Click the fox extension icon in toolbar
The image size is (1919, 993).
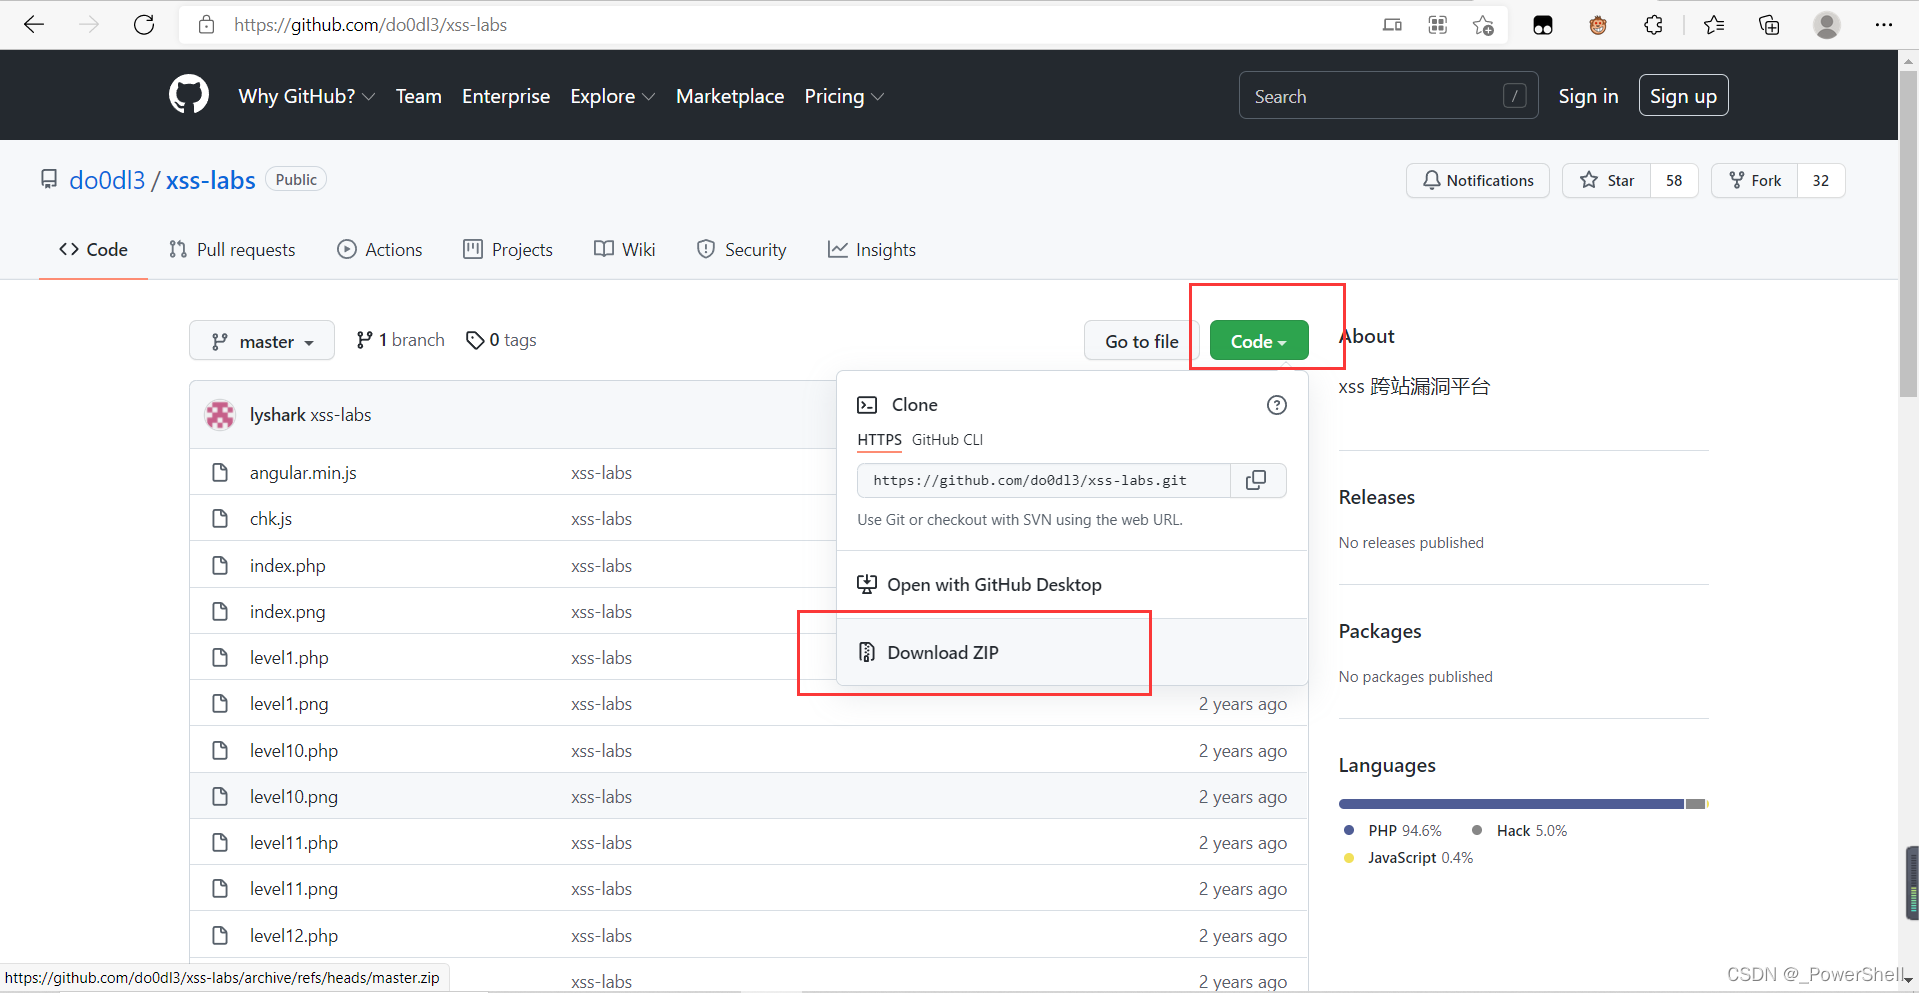[1598, 25]
